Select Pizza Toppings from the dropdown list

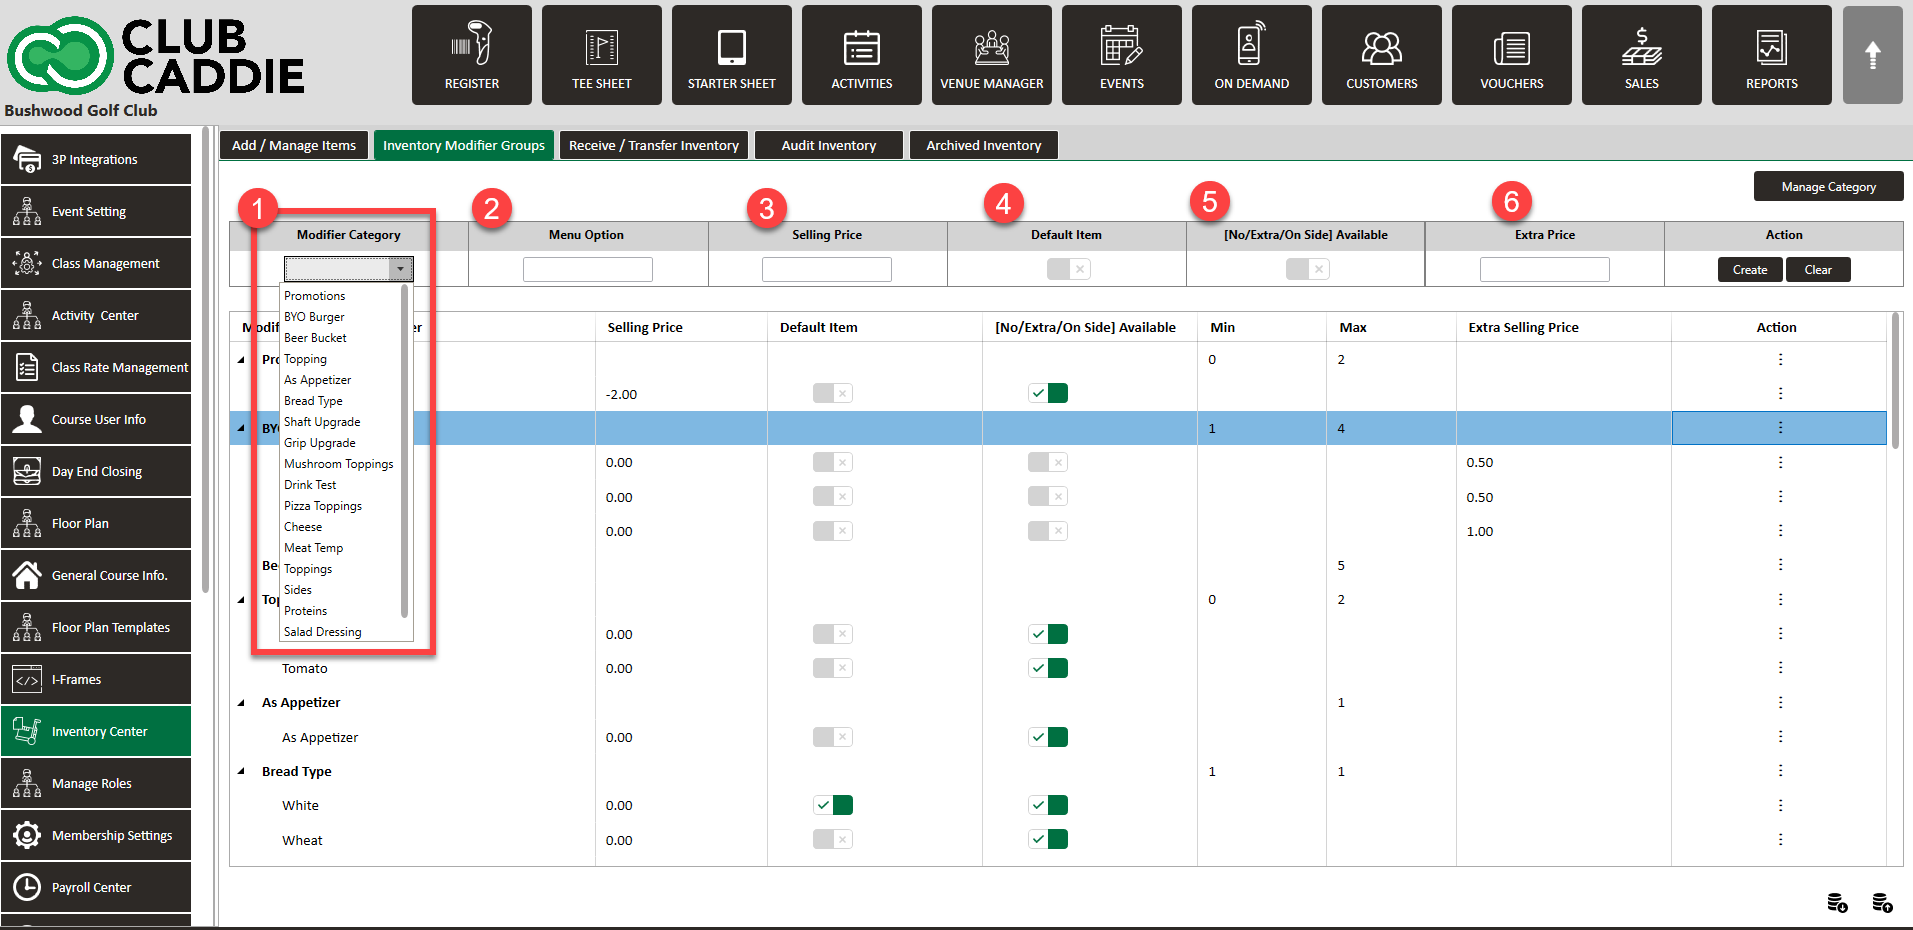[x=323, y=506]
